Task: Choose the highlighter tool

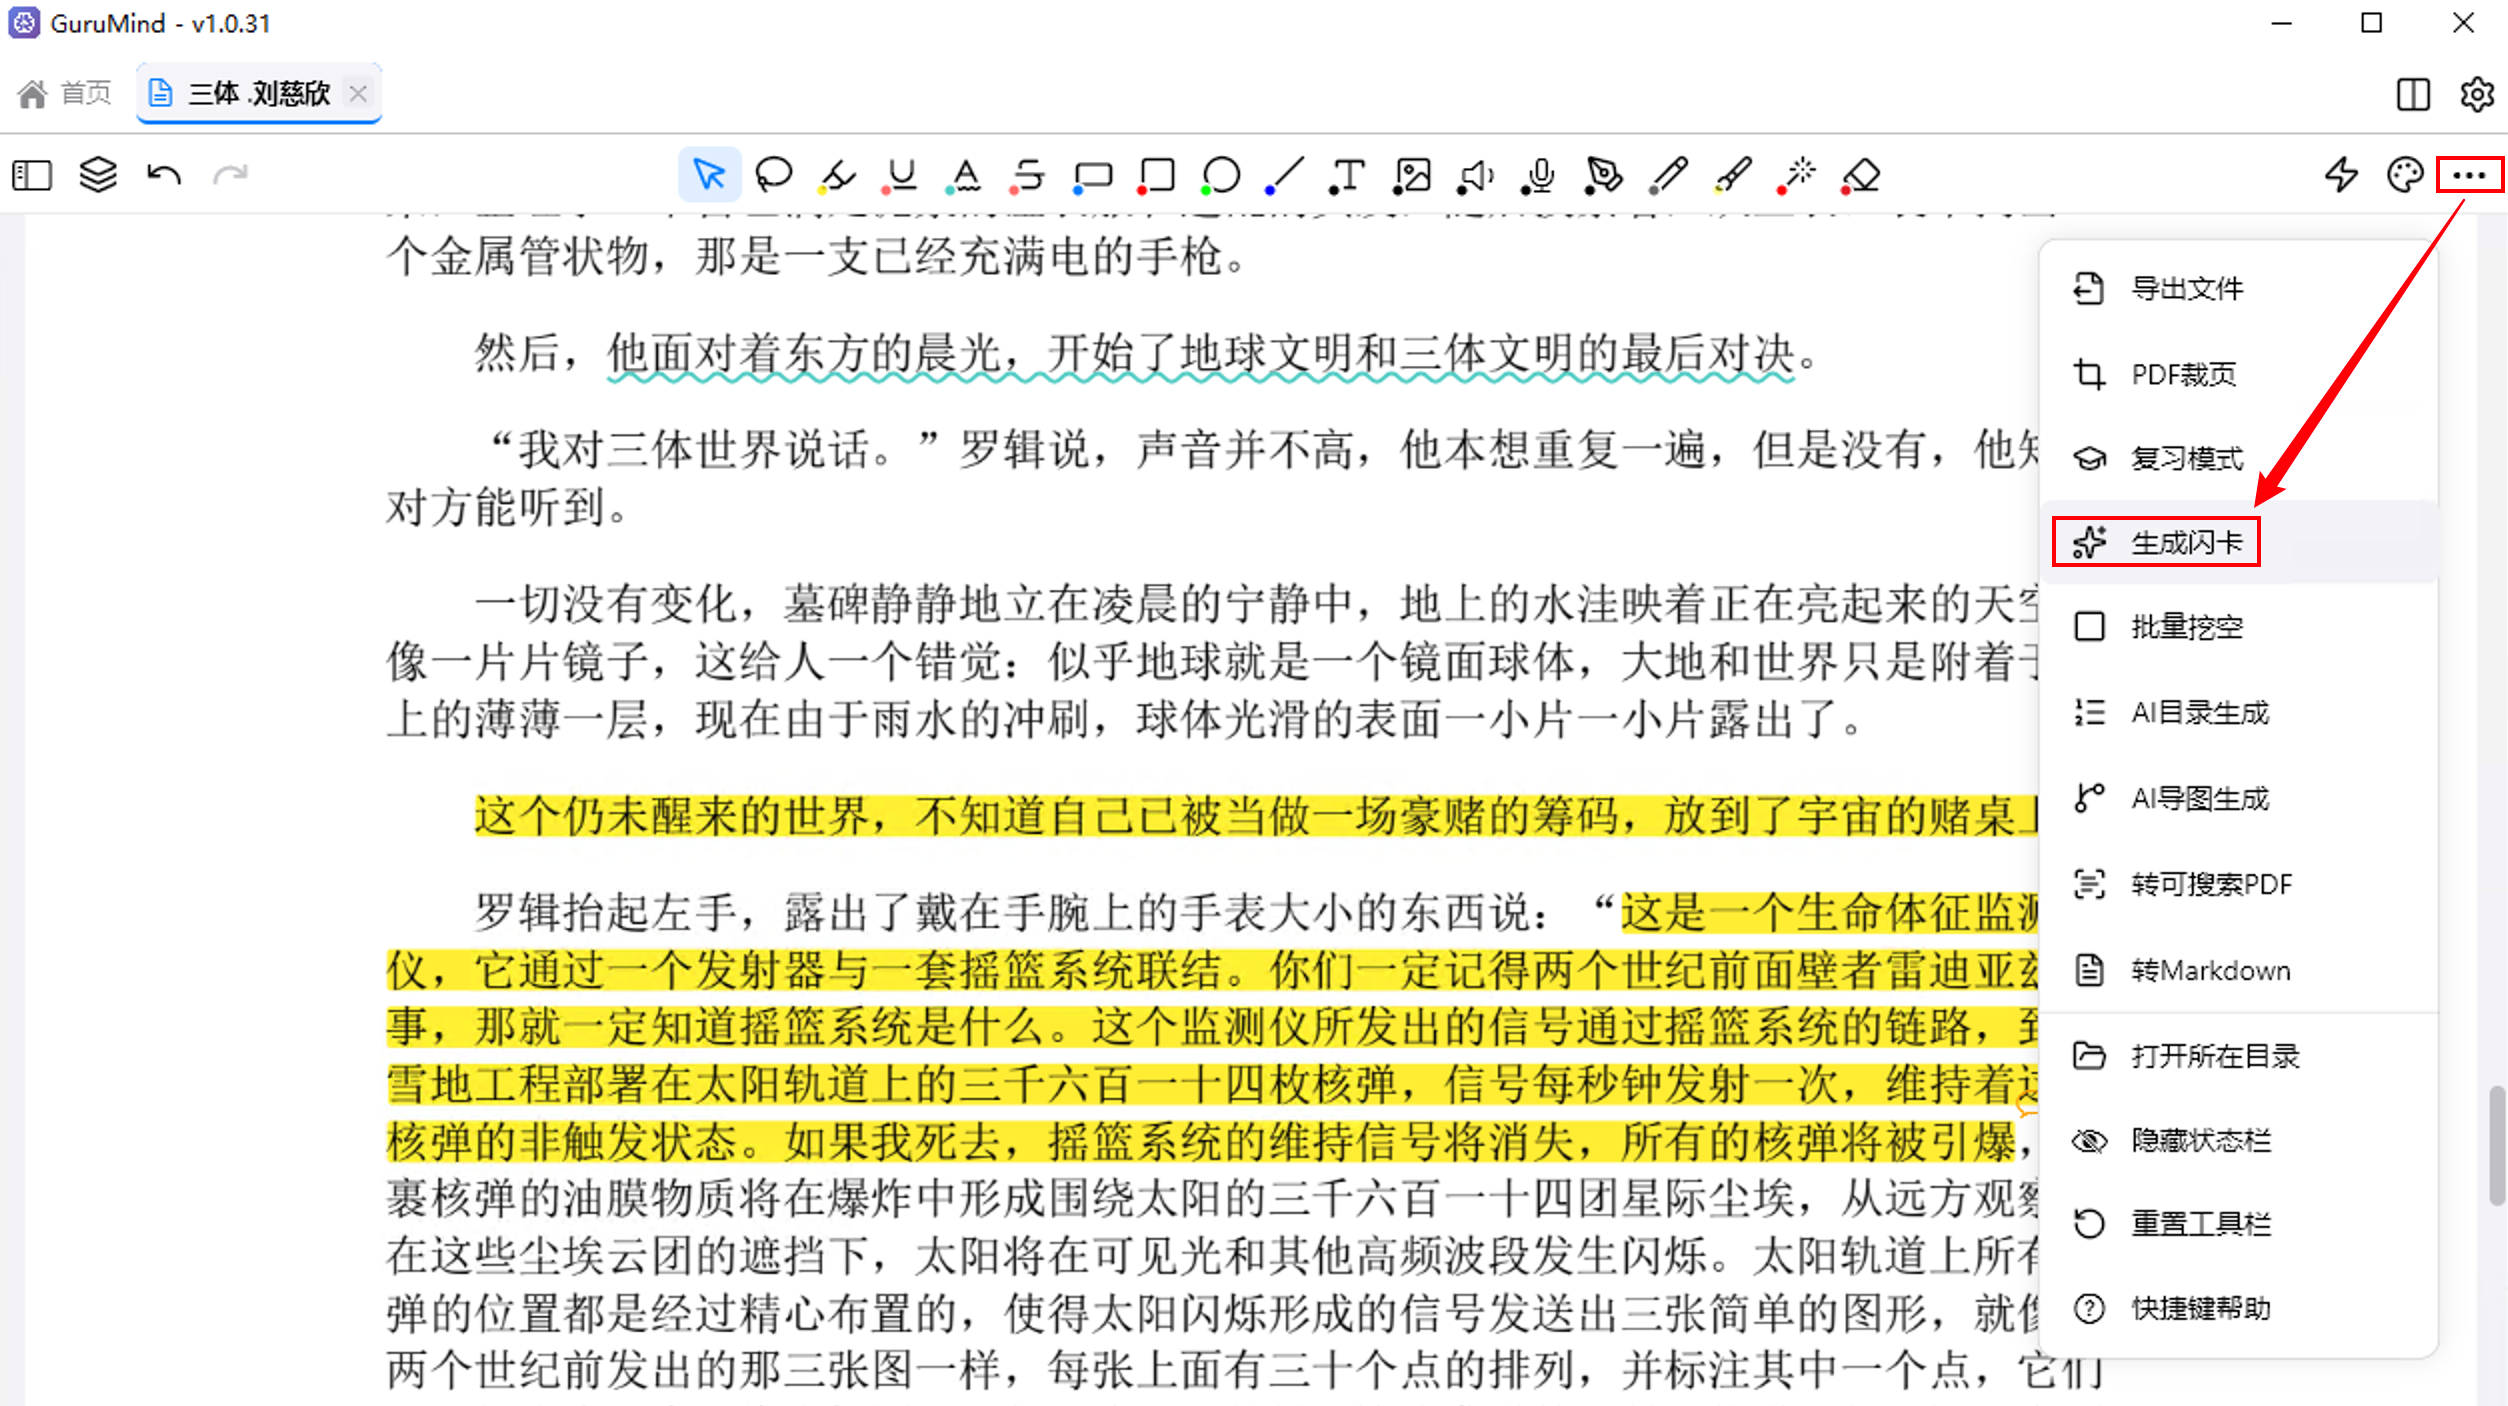Action: tap(837, 175)
